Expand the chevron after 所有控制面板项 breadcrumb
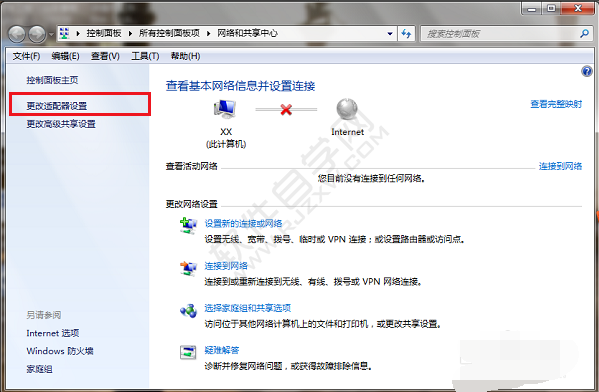 point(209,34)
